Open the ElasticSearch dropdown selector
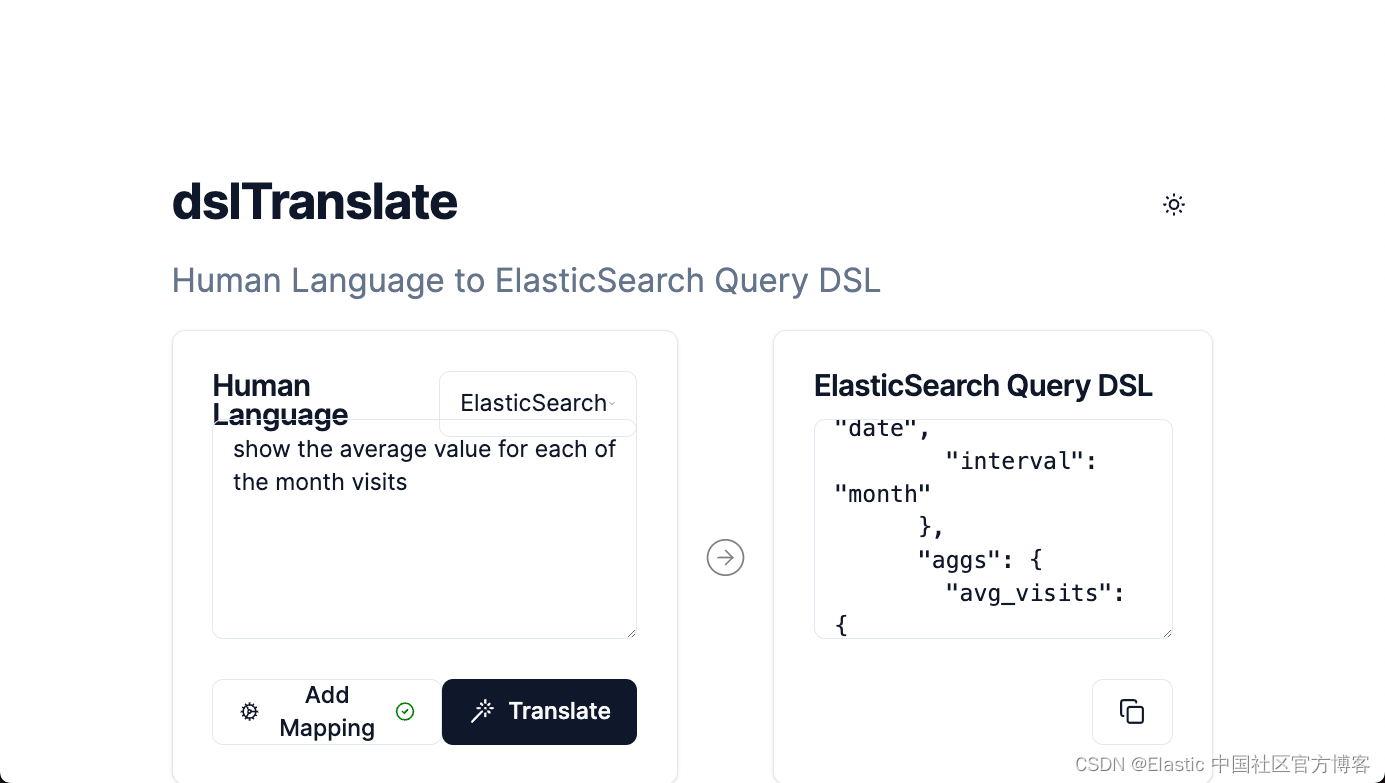Image resolution: width=1385 pixels, height=783 pixels. tap(538, 404)
